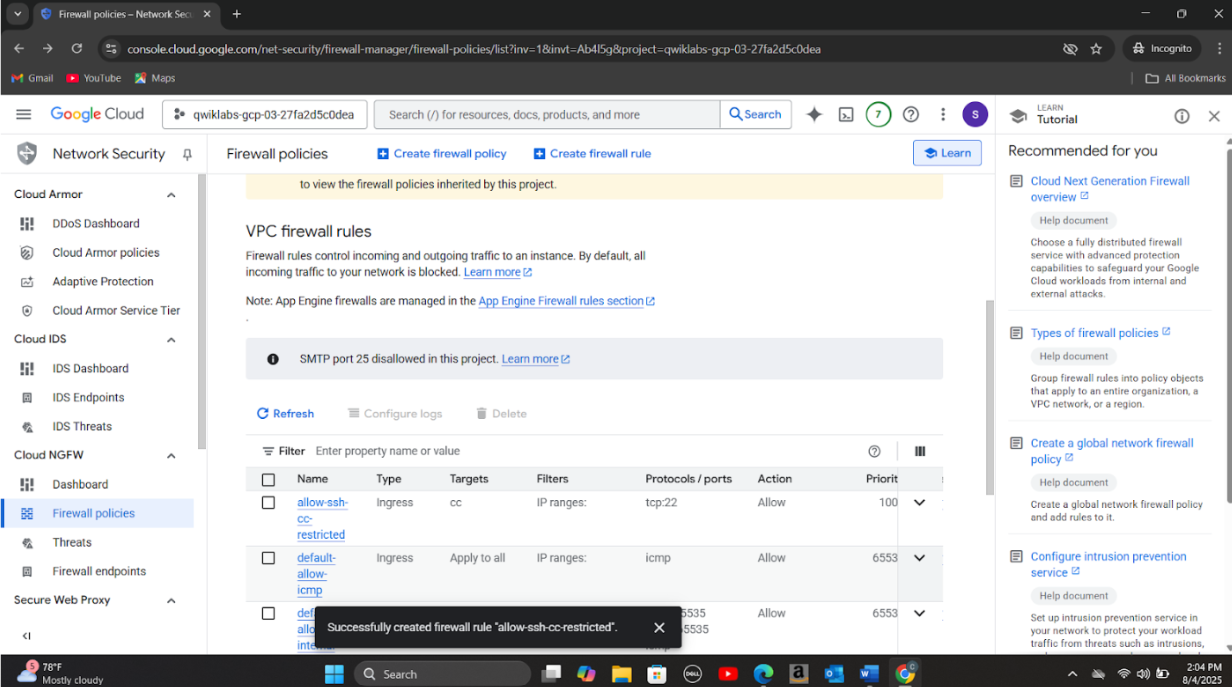Open the more options three-dot menu
This screenshot has height=687, width=1232.
click(942, 114)
